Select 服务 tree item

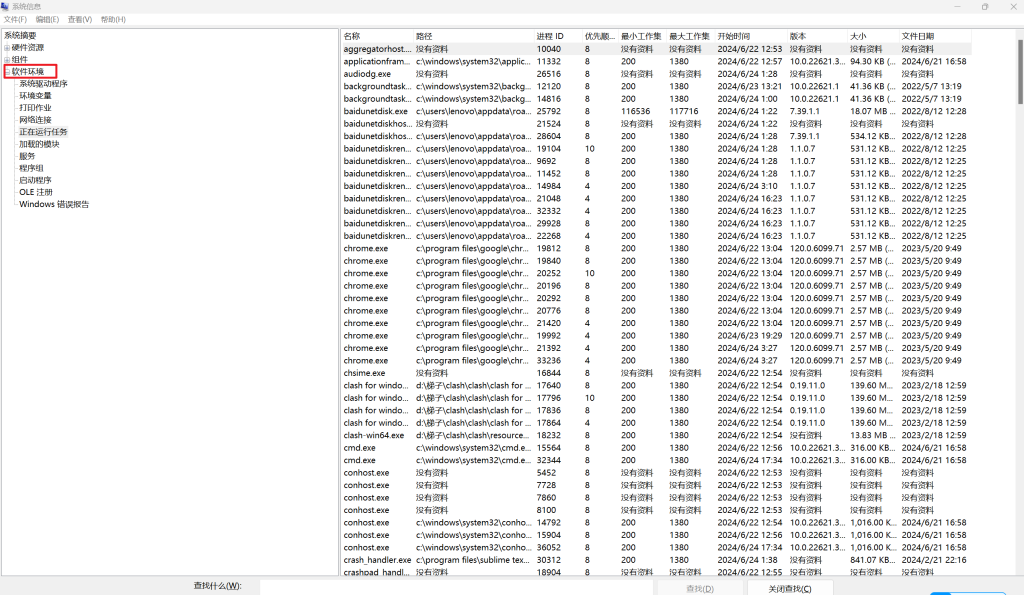[x=27, y=156]
